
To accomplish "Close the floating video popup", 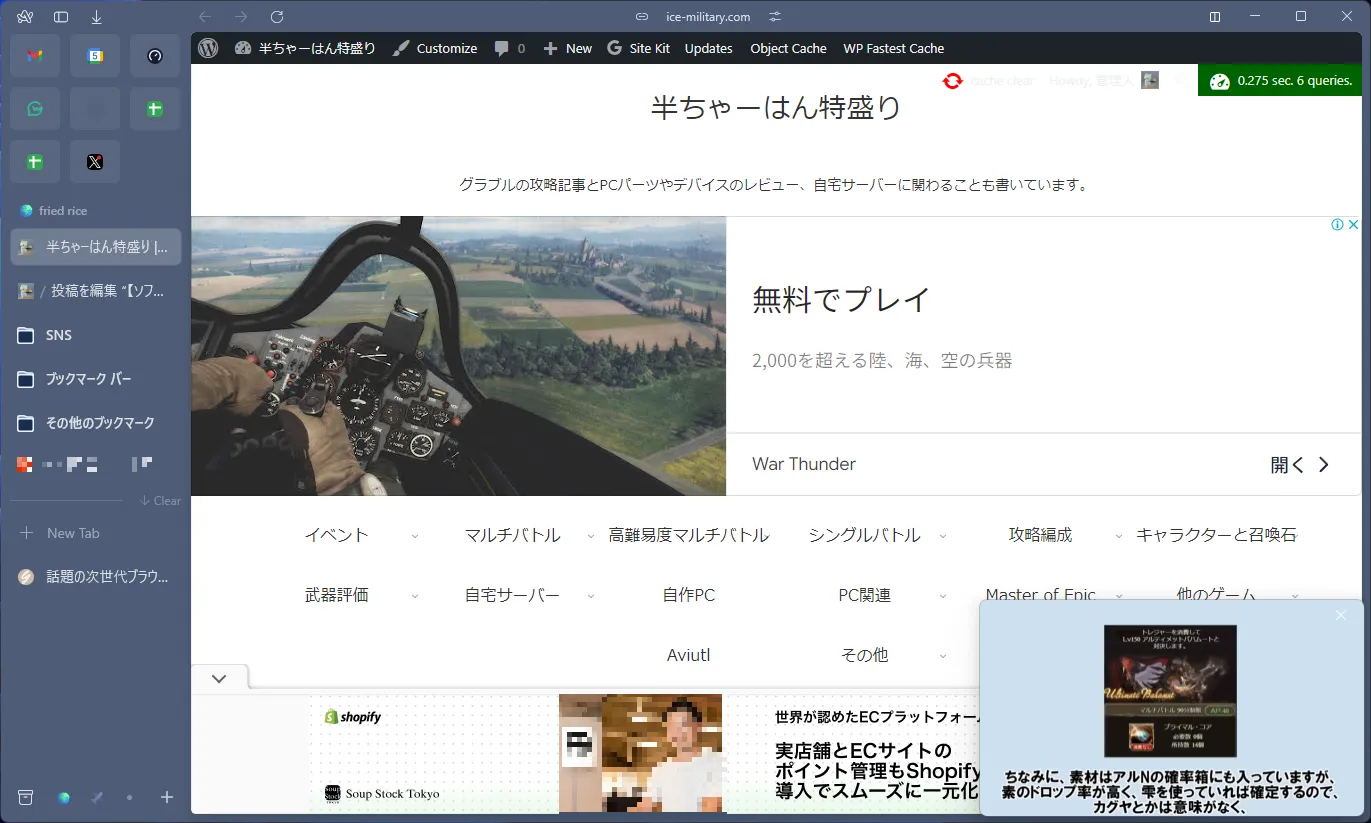I will [x=1341, y=615].
